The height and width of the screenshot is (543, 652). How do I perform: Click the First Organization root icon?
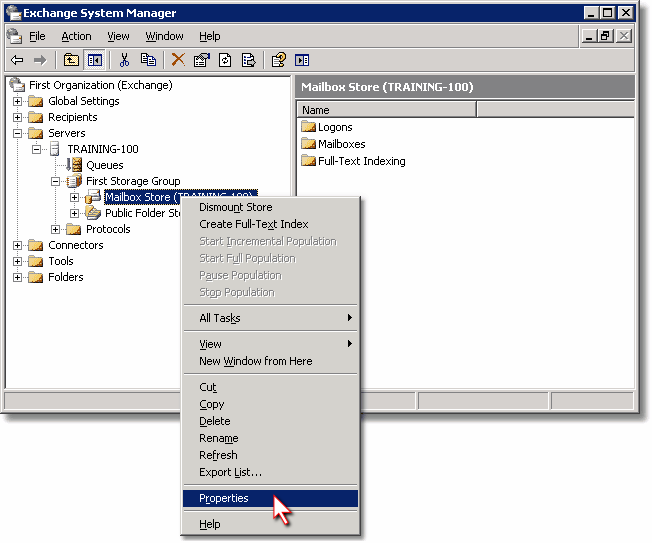pos(17,85)
